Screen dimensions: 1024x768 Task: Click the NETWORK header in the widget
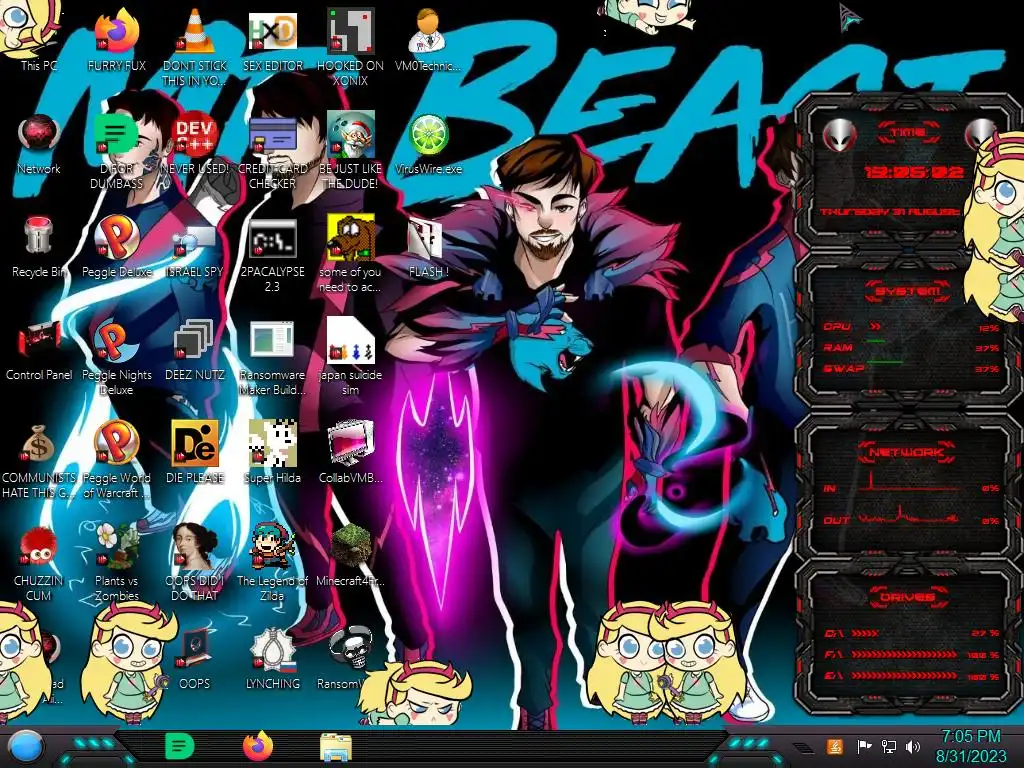coord(908,452)
